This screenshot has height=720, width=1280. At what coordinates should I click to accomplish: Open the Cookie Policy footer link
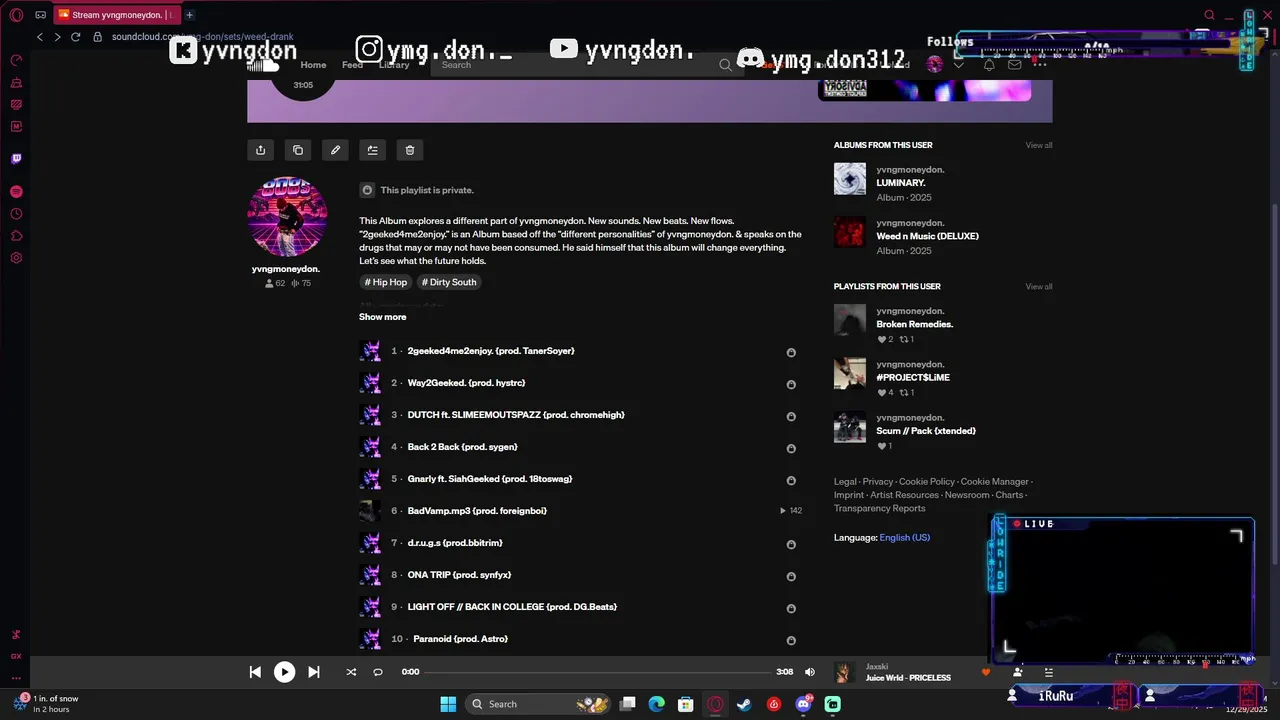point(927,482)
